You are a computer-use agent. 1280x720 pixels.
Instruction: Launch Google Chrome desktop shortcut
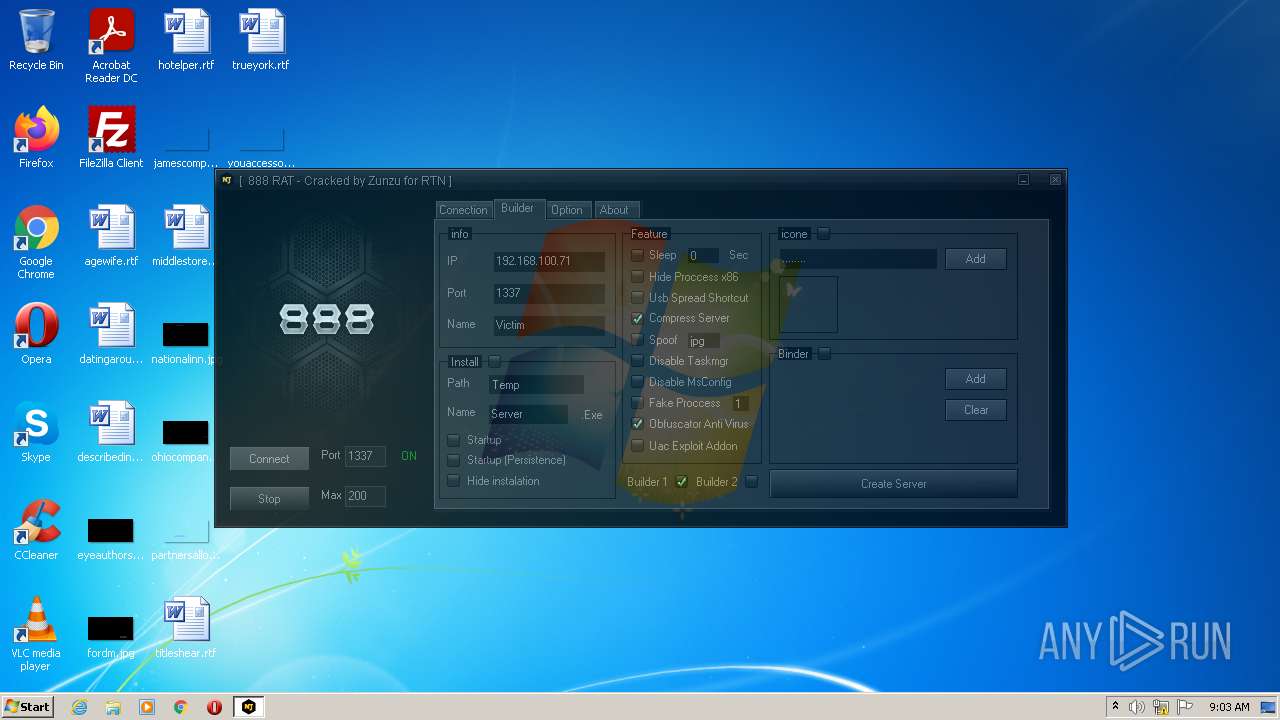pos(36,242)
